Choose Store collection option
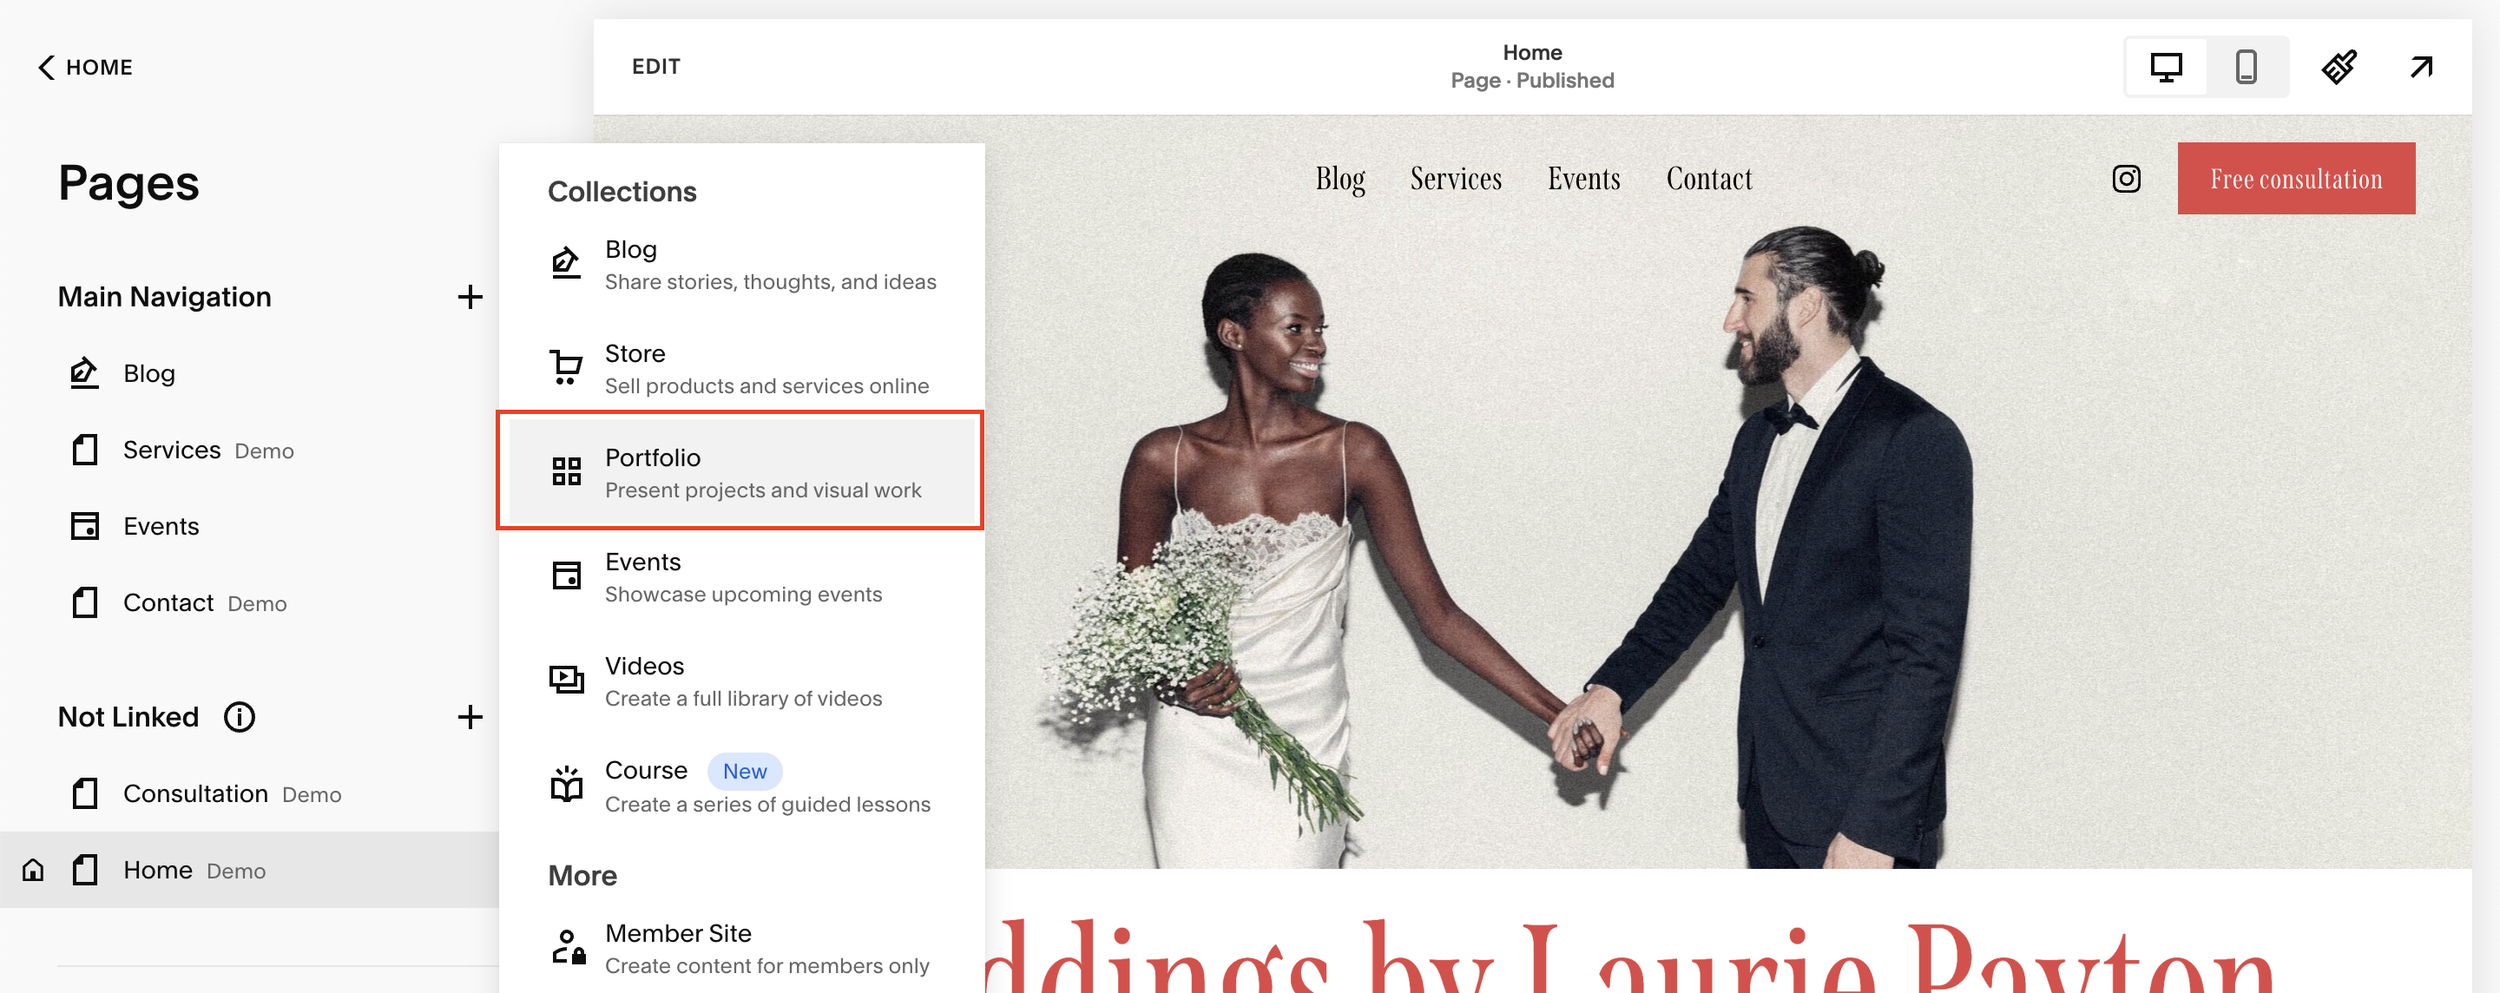This screenshot has width=2500, height=993. pyautogui.click(x=741, y=369)
